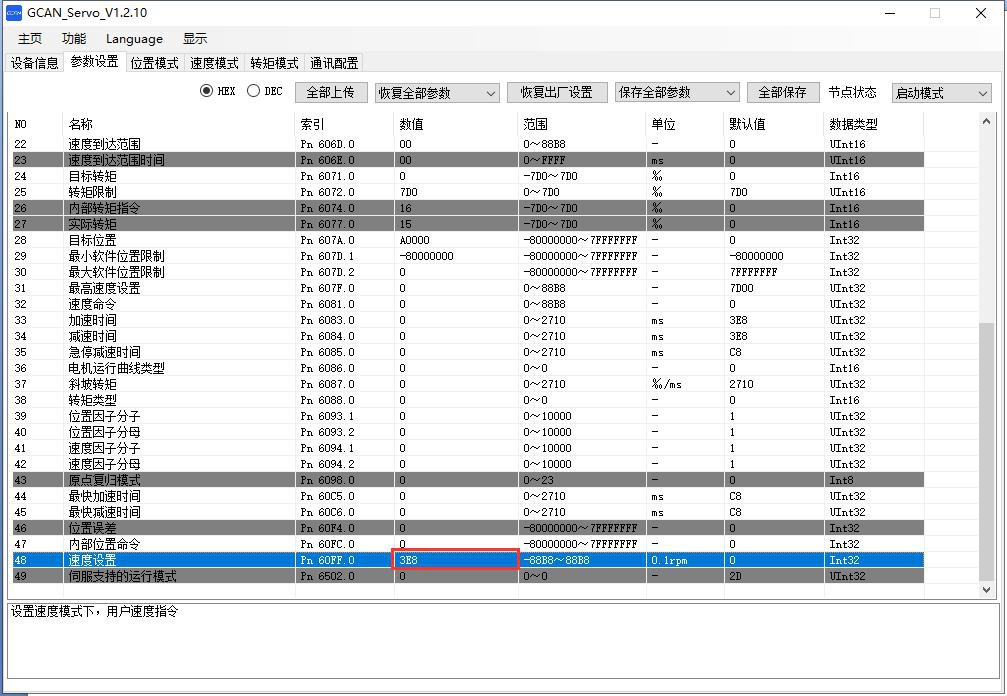The width and height of the screenshot is (1007, 696).
Task: Click the 全部上传 button
Action: pos(330,92)
